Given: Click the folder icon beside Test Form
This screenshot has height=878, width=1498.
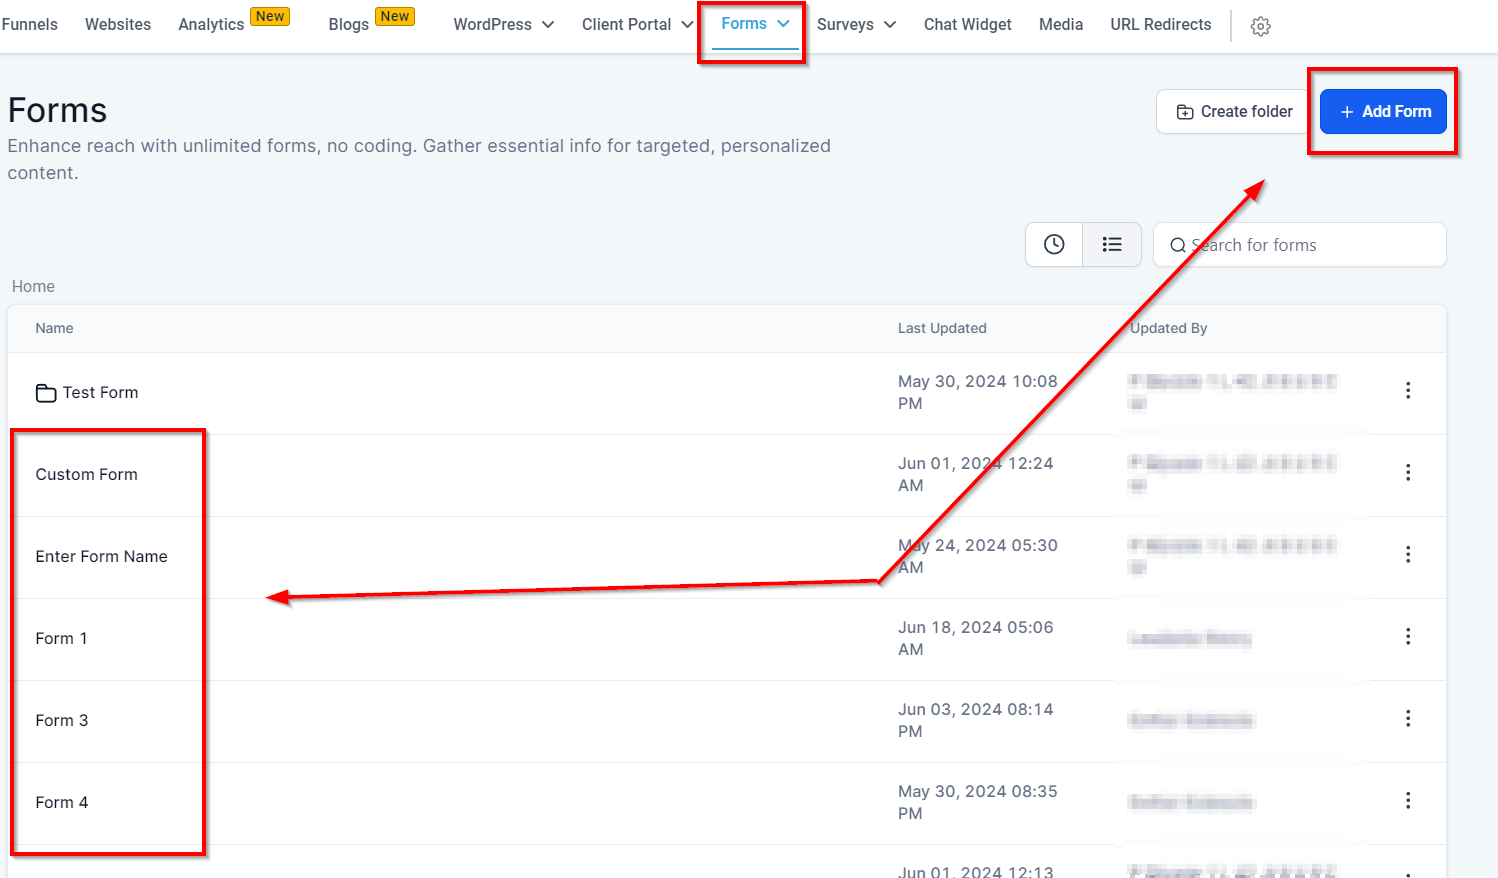Looking at the screenshot, I should pos(46,393).
